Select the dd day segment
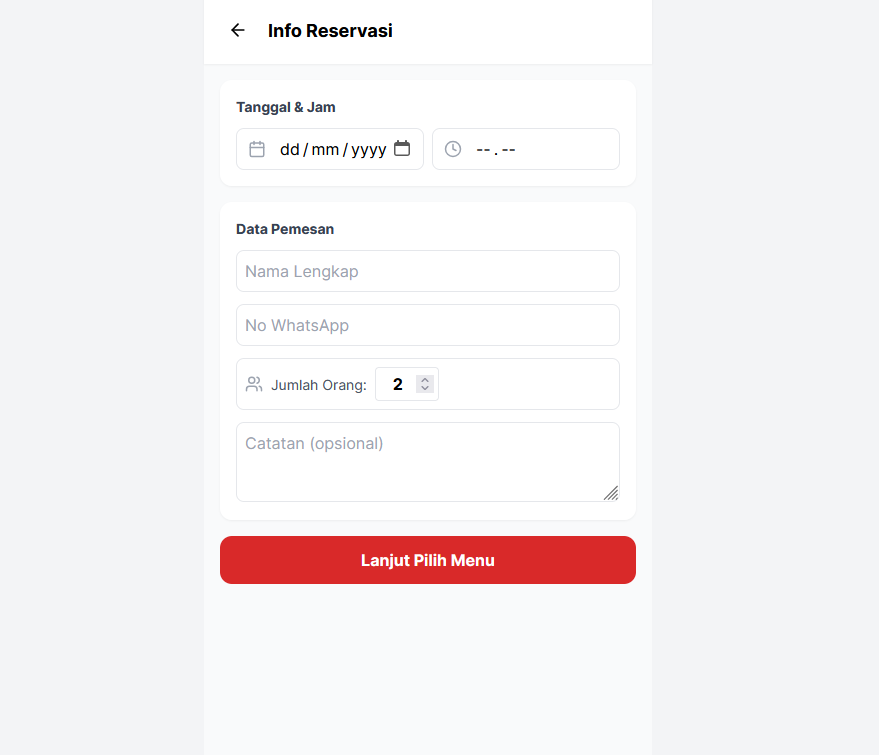The image size is (879, 755). pos(290,149)
